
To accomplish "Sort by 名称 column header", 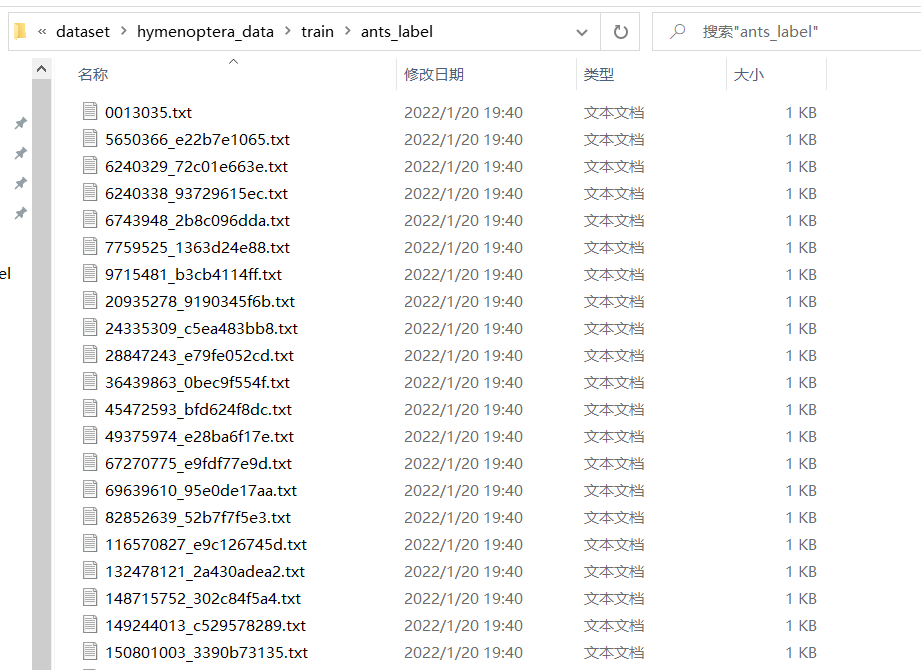I will [93, 75].
